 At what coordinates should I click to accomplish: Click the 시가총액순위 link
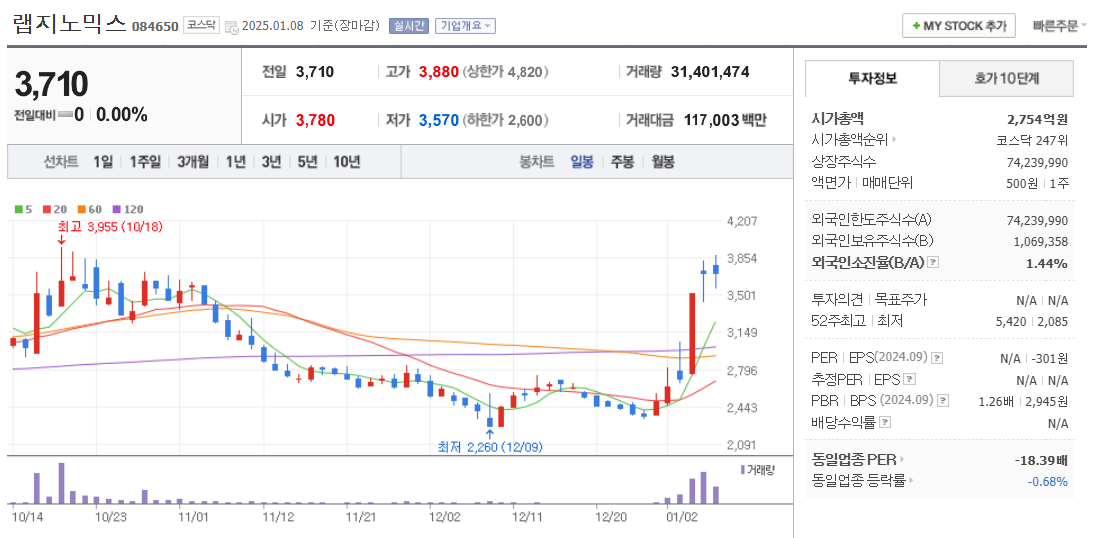(850, 140)
